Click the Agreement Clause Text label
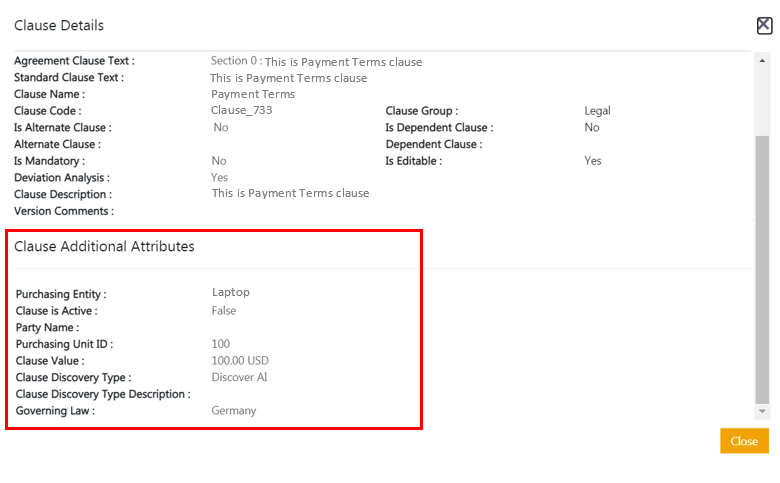Screen dimensions: 780x483 [x=74, y=61]
